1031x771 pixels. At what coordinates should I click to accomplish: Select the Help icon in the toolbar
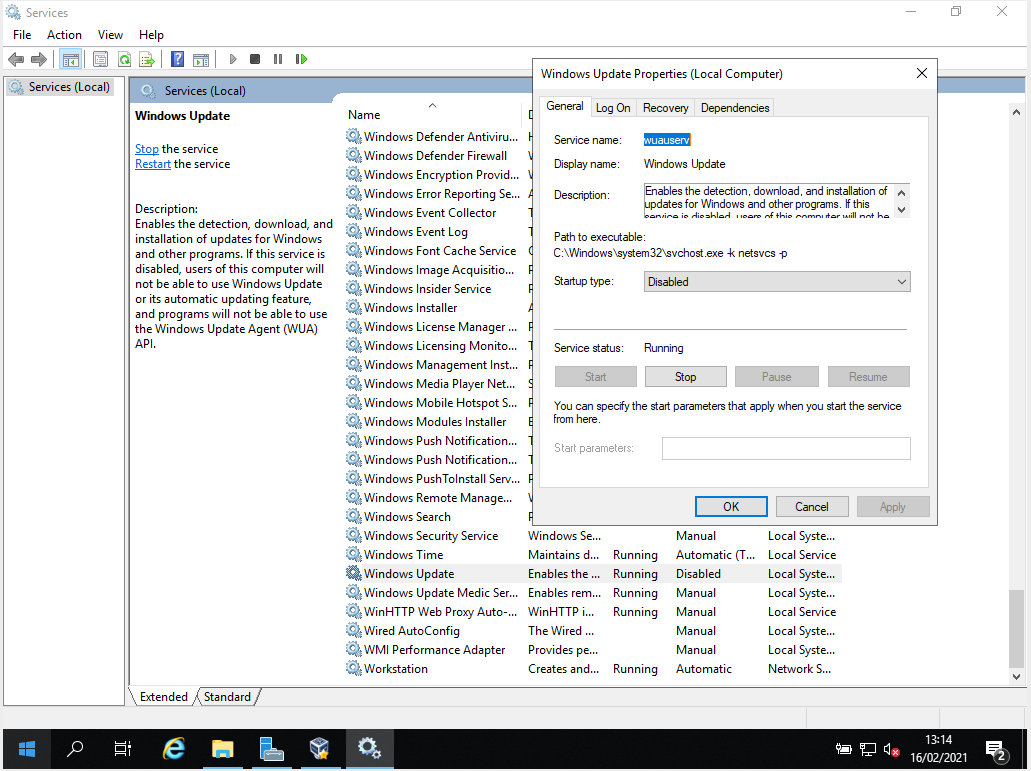coord(177,59)
